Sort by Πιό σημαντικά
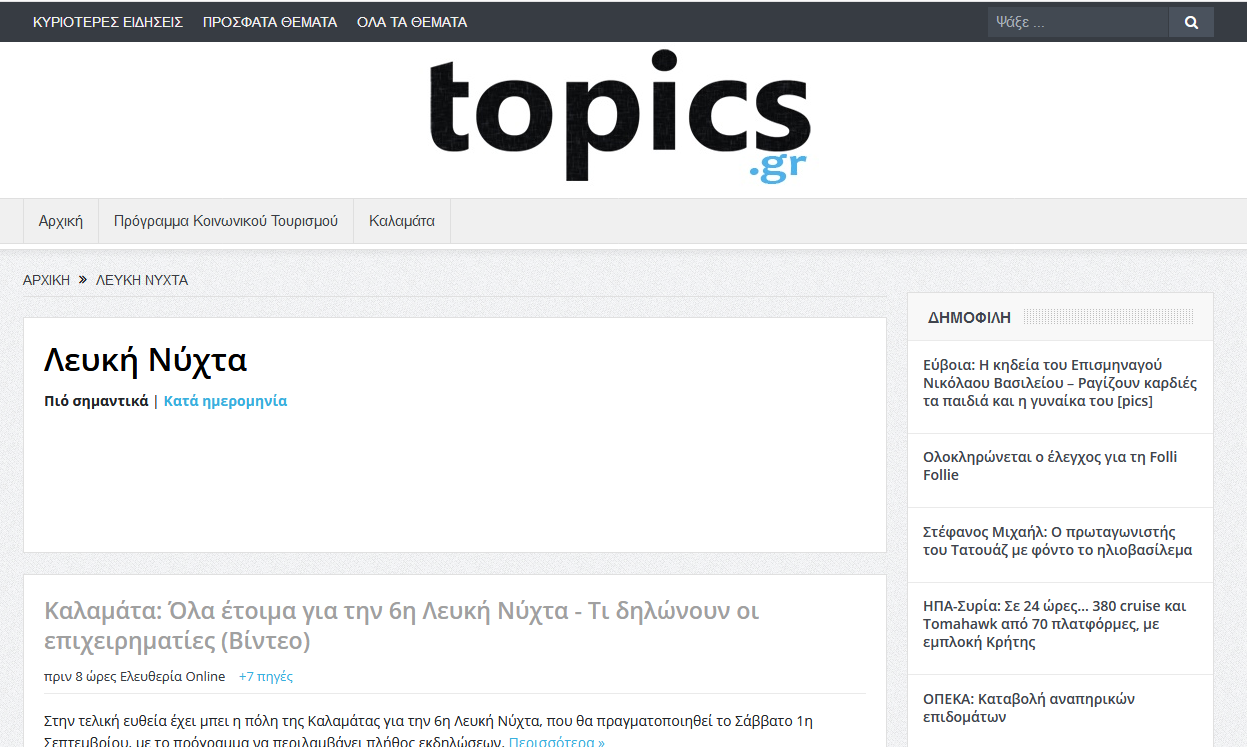This screenshot has height=747, width=1247. click(96, 401)
